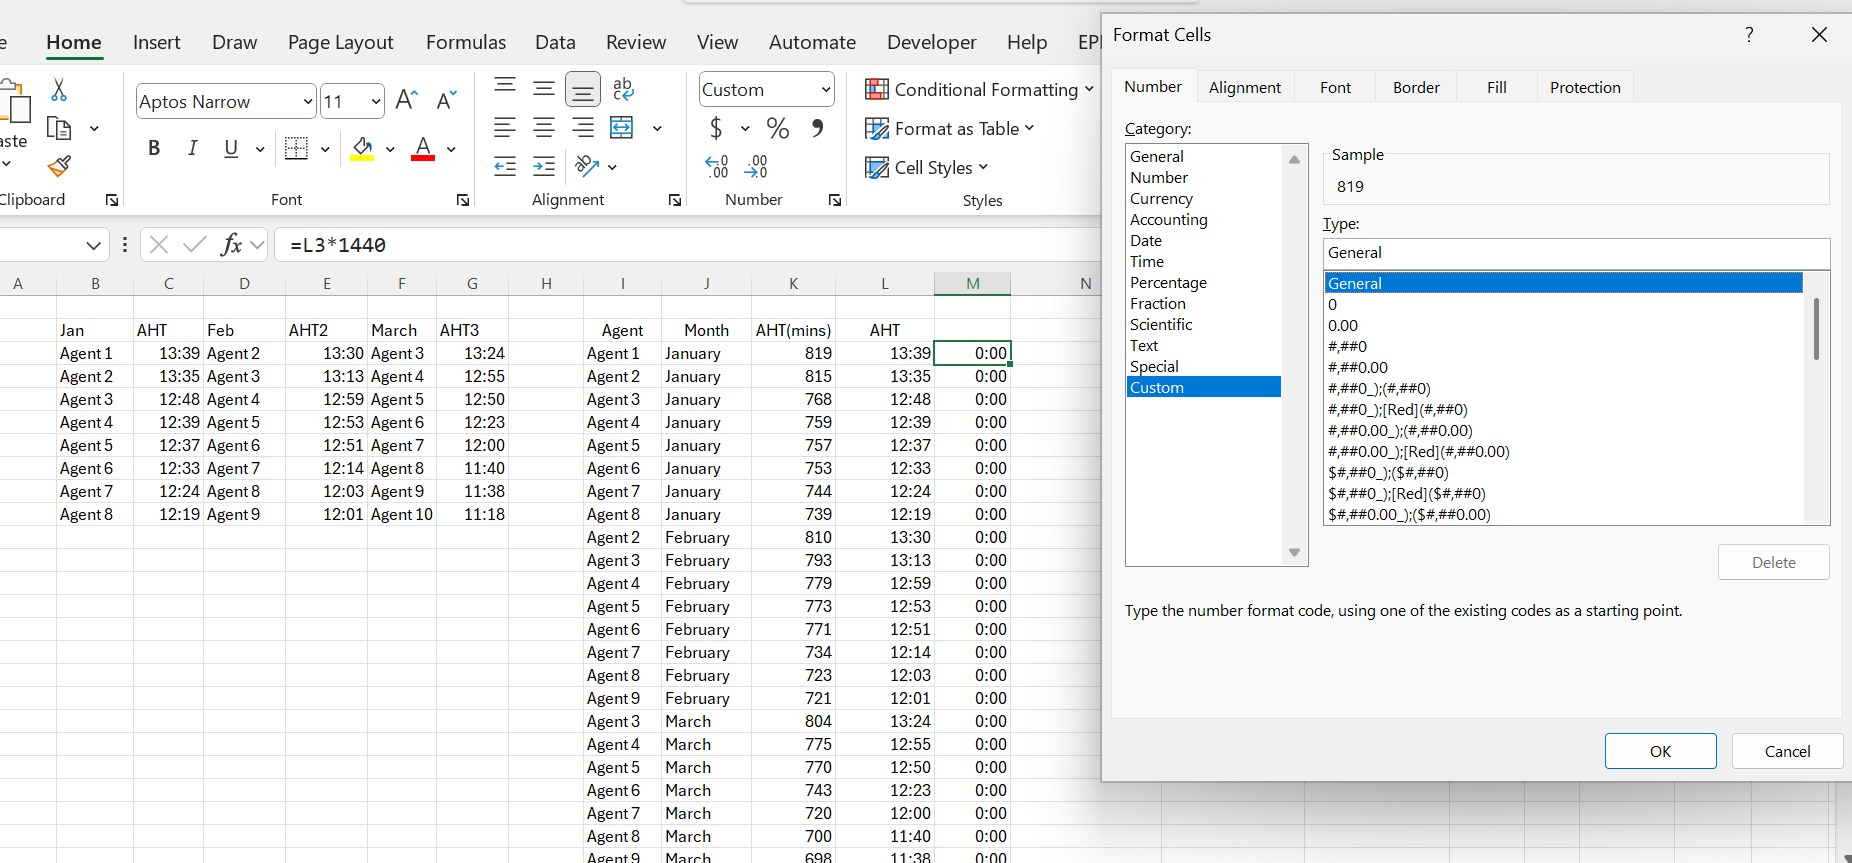Click the Orientation text angle icon
This screenshot has width=1852, height=863.
(x=587, y=166)
